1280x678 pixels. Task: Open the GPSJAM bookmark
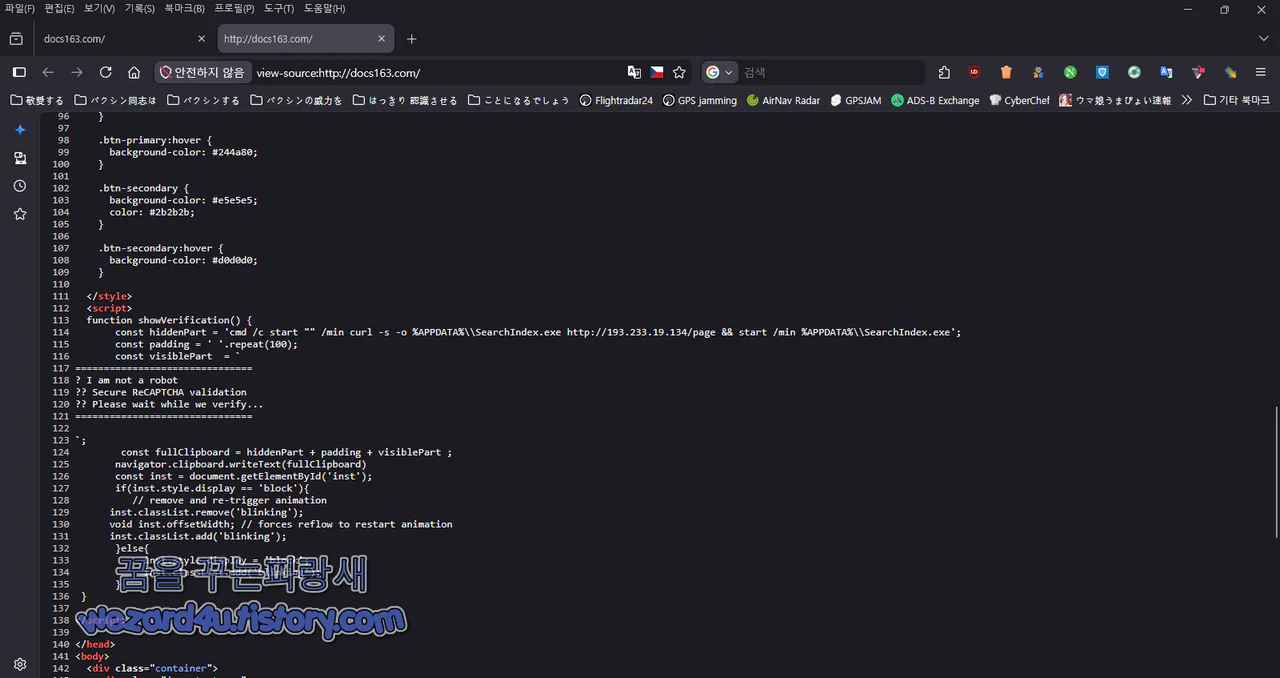[x=856, y=100]
